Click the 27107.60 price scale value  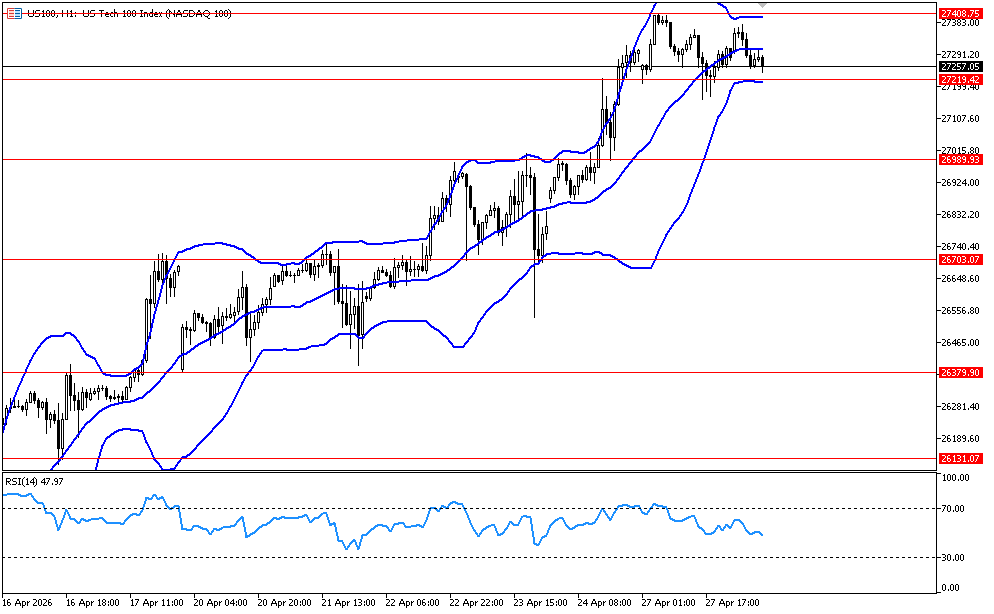click(960, 119)
